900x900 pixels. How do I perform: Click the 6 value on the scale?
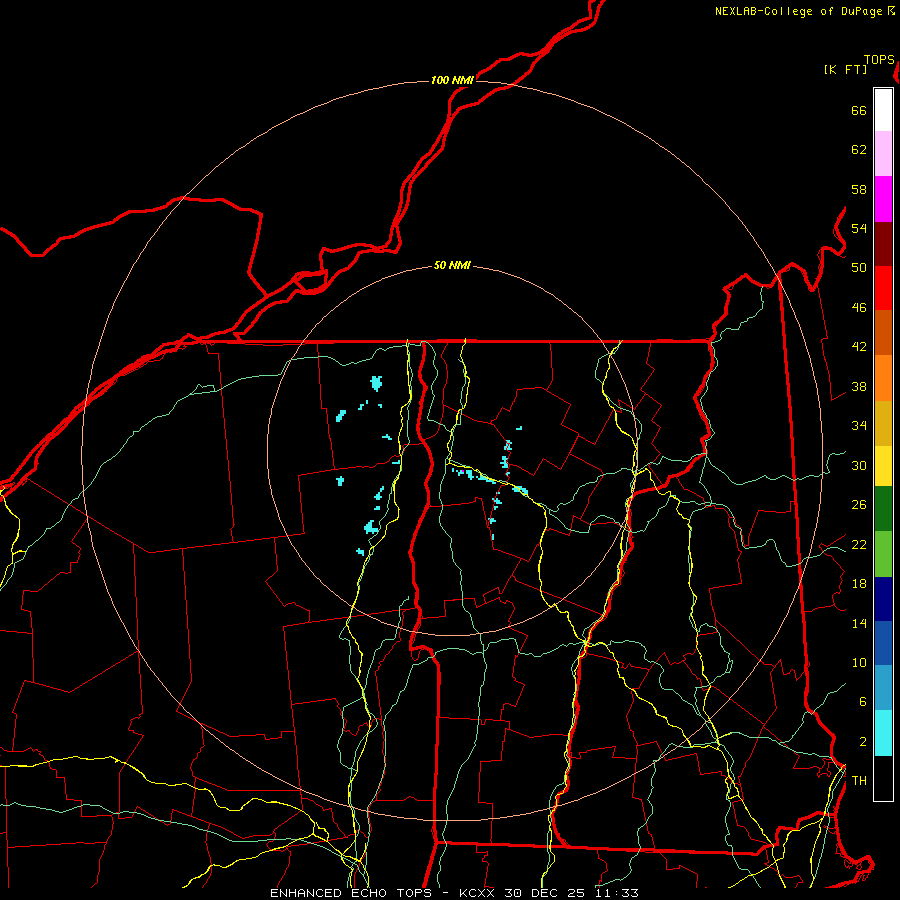(x=863, y=702)
